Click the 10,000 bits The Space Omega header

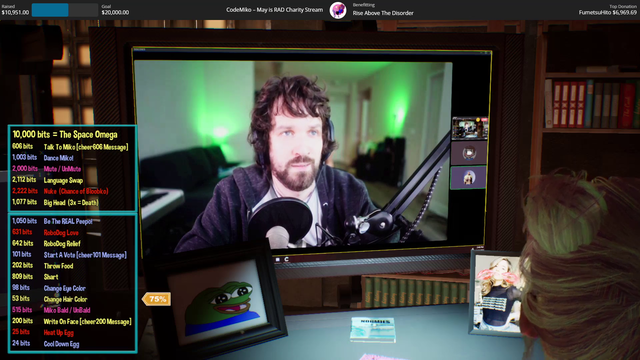65,134
